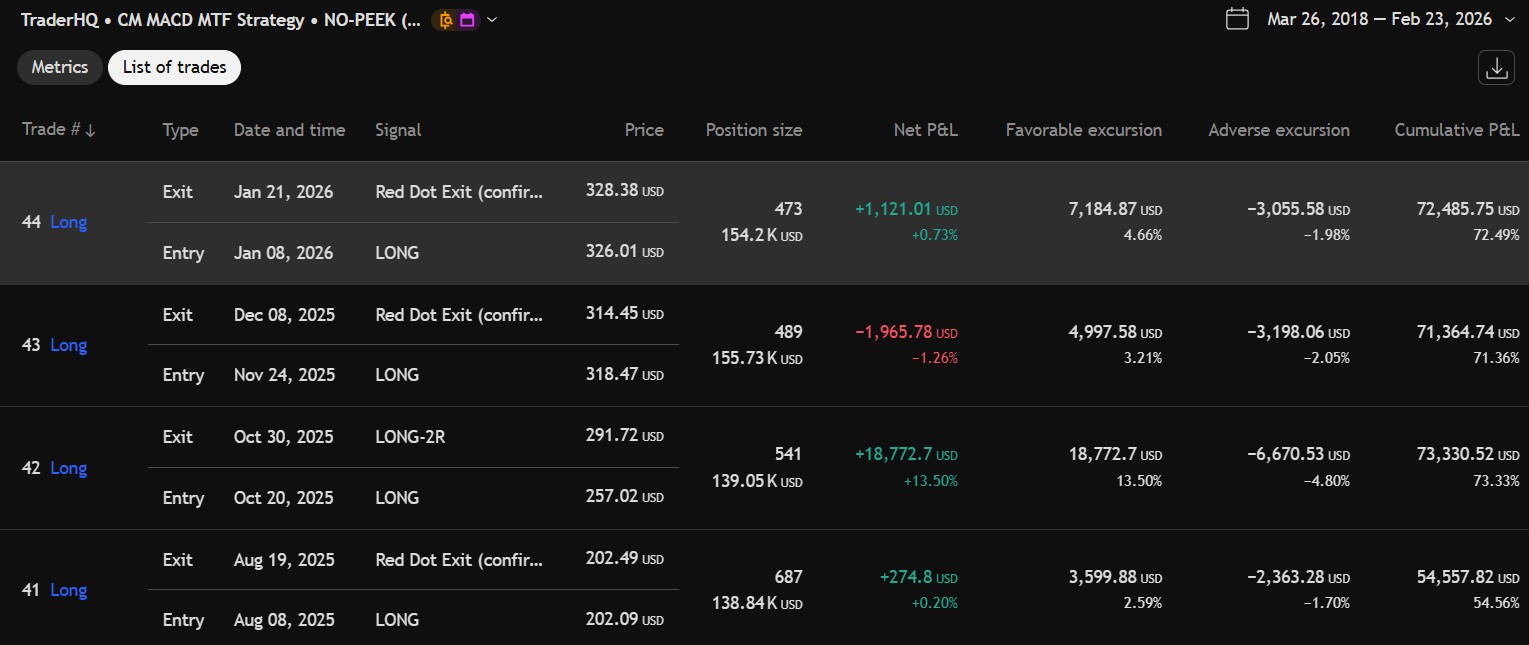Click the calendar icon beside the date range
The width and height of the screenshot is (1529, 645).
[x=1237, y=19]
